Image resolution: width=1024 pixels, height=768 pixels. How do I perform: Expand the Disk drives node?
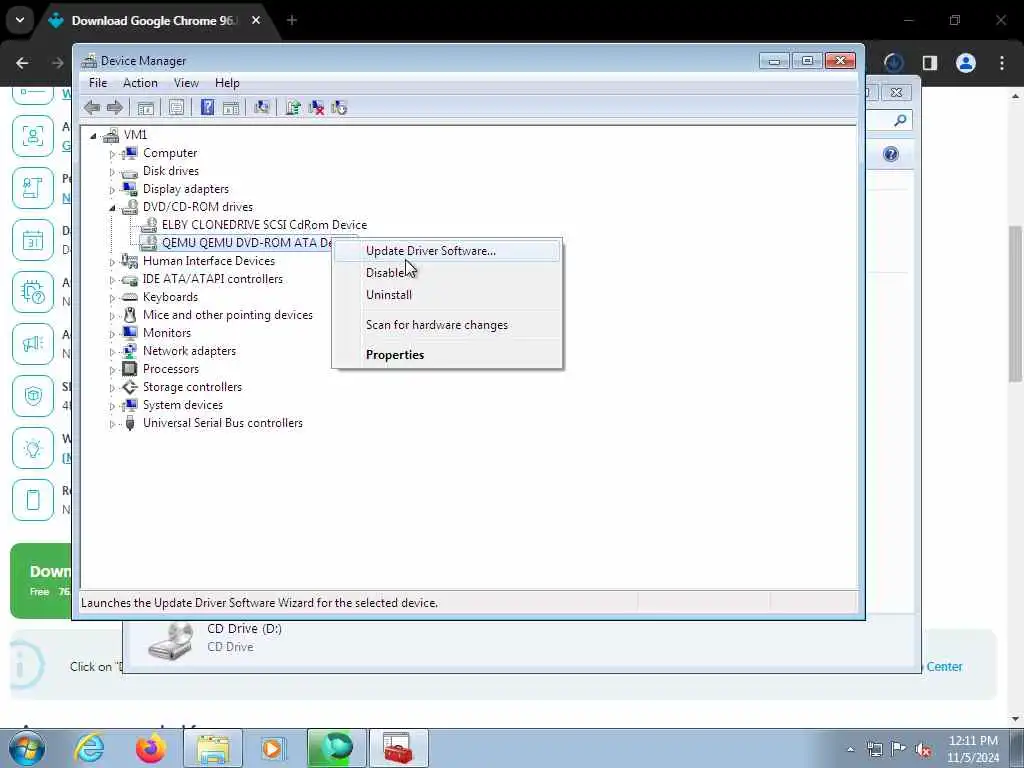coord(112,172)
